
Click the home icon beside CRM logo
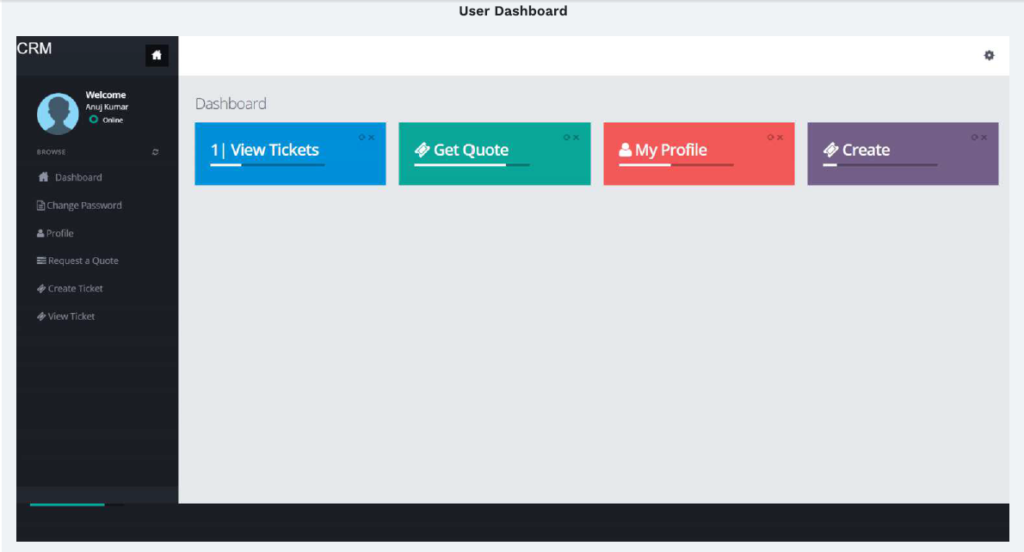click(157, 56)
